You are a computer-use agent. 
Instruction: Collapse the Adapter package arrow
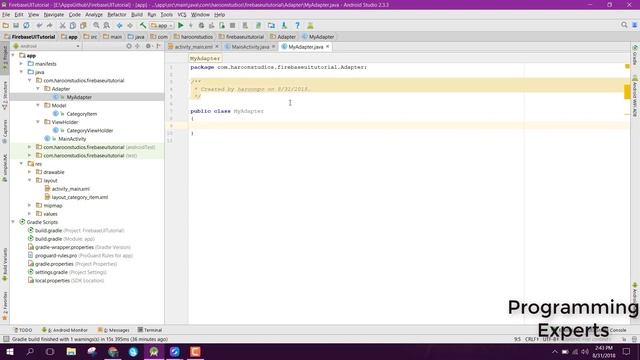(38, 89)
